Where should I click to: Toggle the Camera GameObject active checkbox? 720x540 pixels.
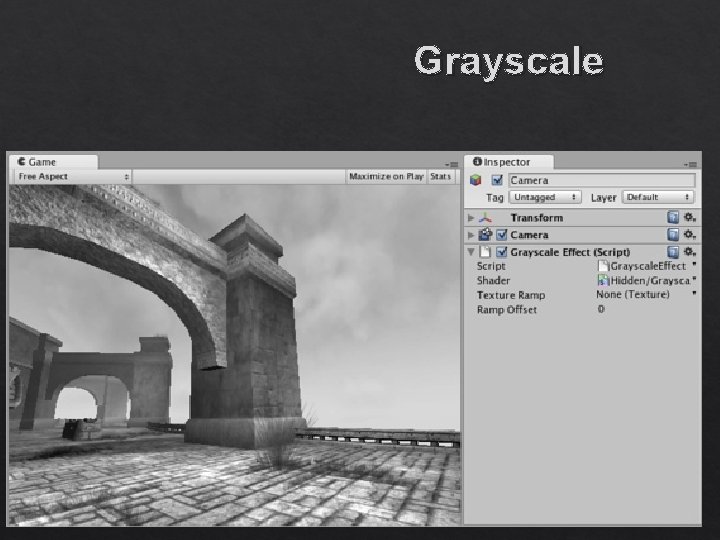pyautogui.click(x=497, y=180)
